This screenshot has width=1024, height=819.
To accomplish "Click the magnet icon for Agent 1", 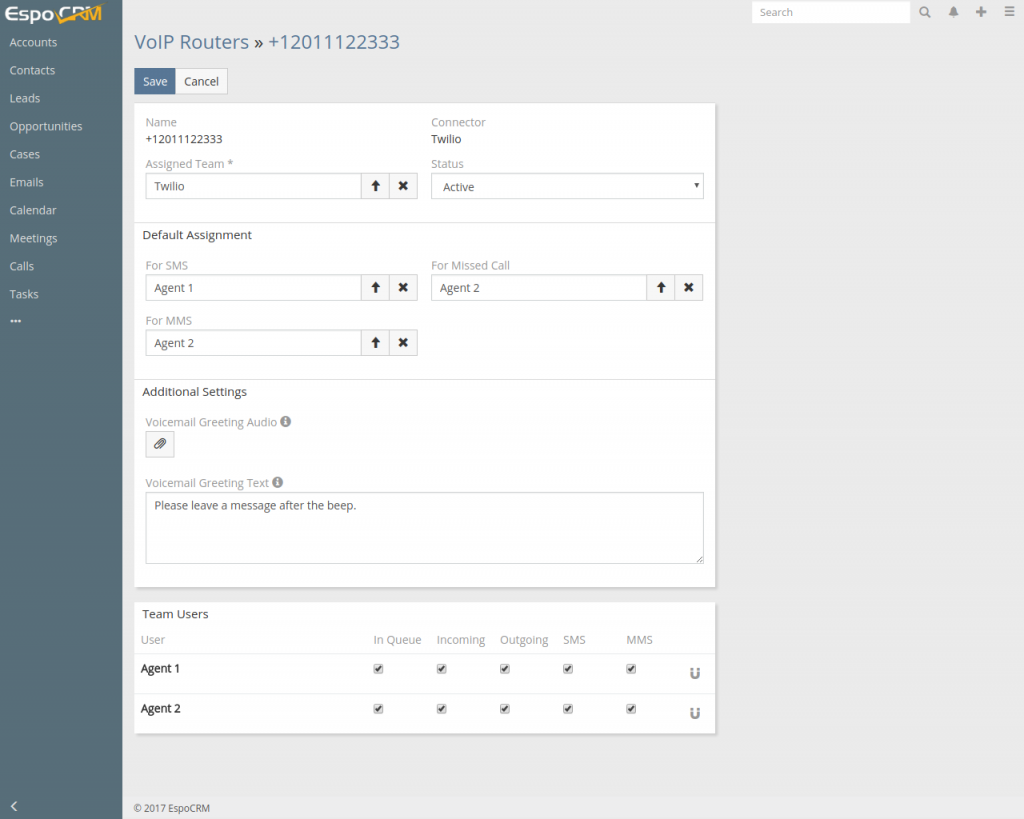I will 695,673.
